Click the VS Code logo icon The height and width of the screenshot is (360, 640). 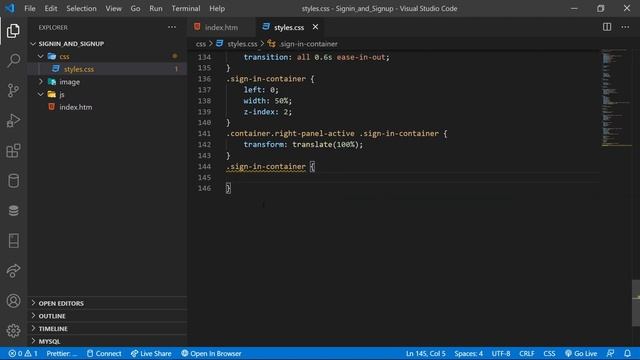10,8
